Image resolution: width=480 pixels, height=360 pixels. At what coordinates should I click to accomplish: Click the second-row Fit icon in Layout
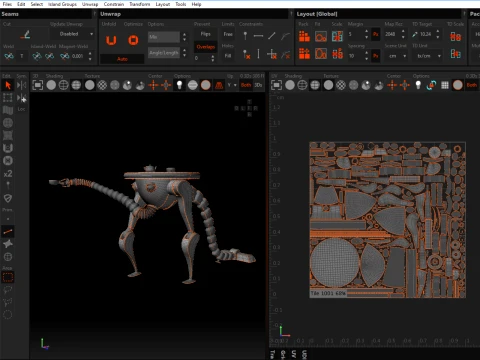click(321, 53)
